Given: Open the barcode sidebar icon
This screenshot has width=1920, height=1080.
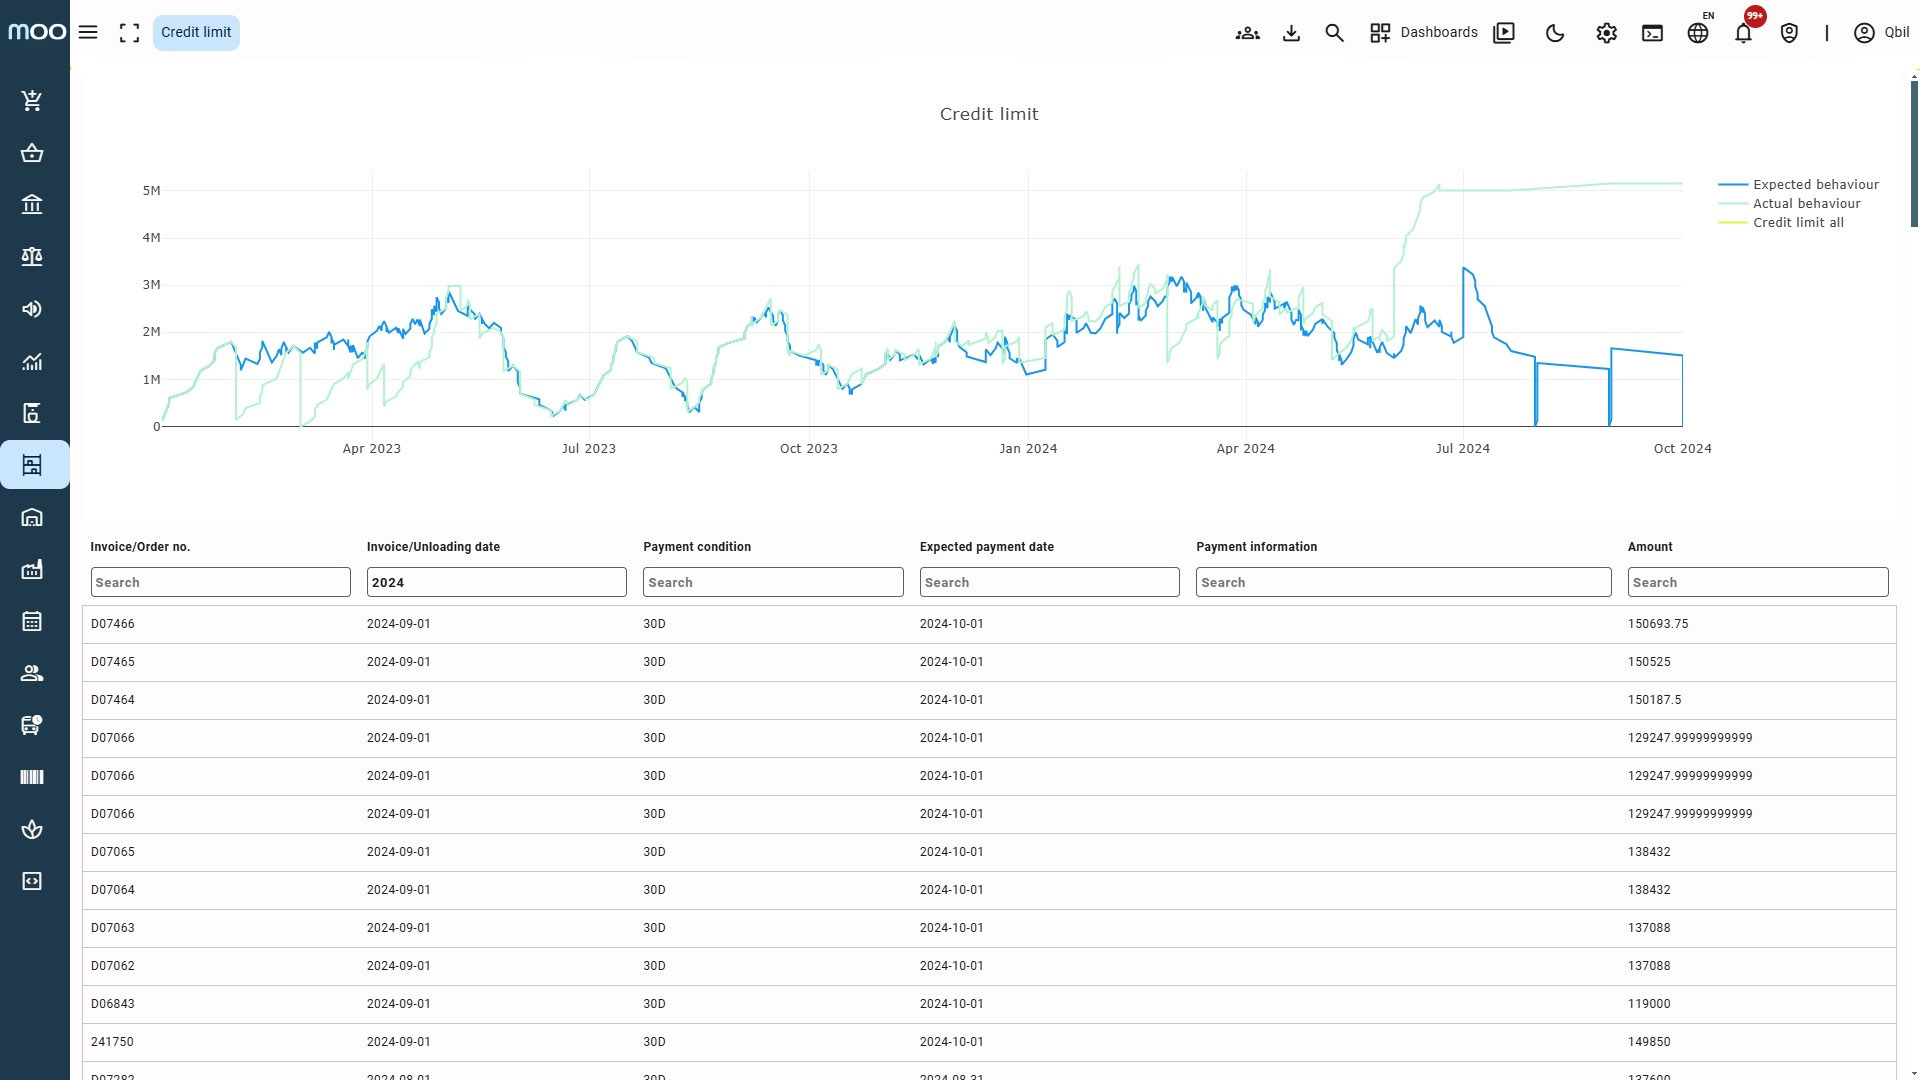Looking at the screenshot, I should point(32,777).
